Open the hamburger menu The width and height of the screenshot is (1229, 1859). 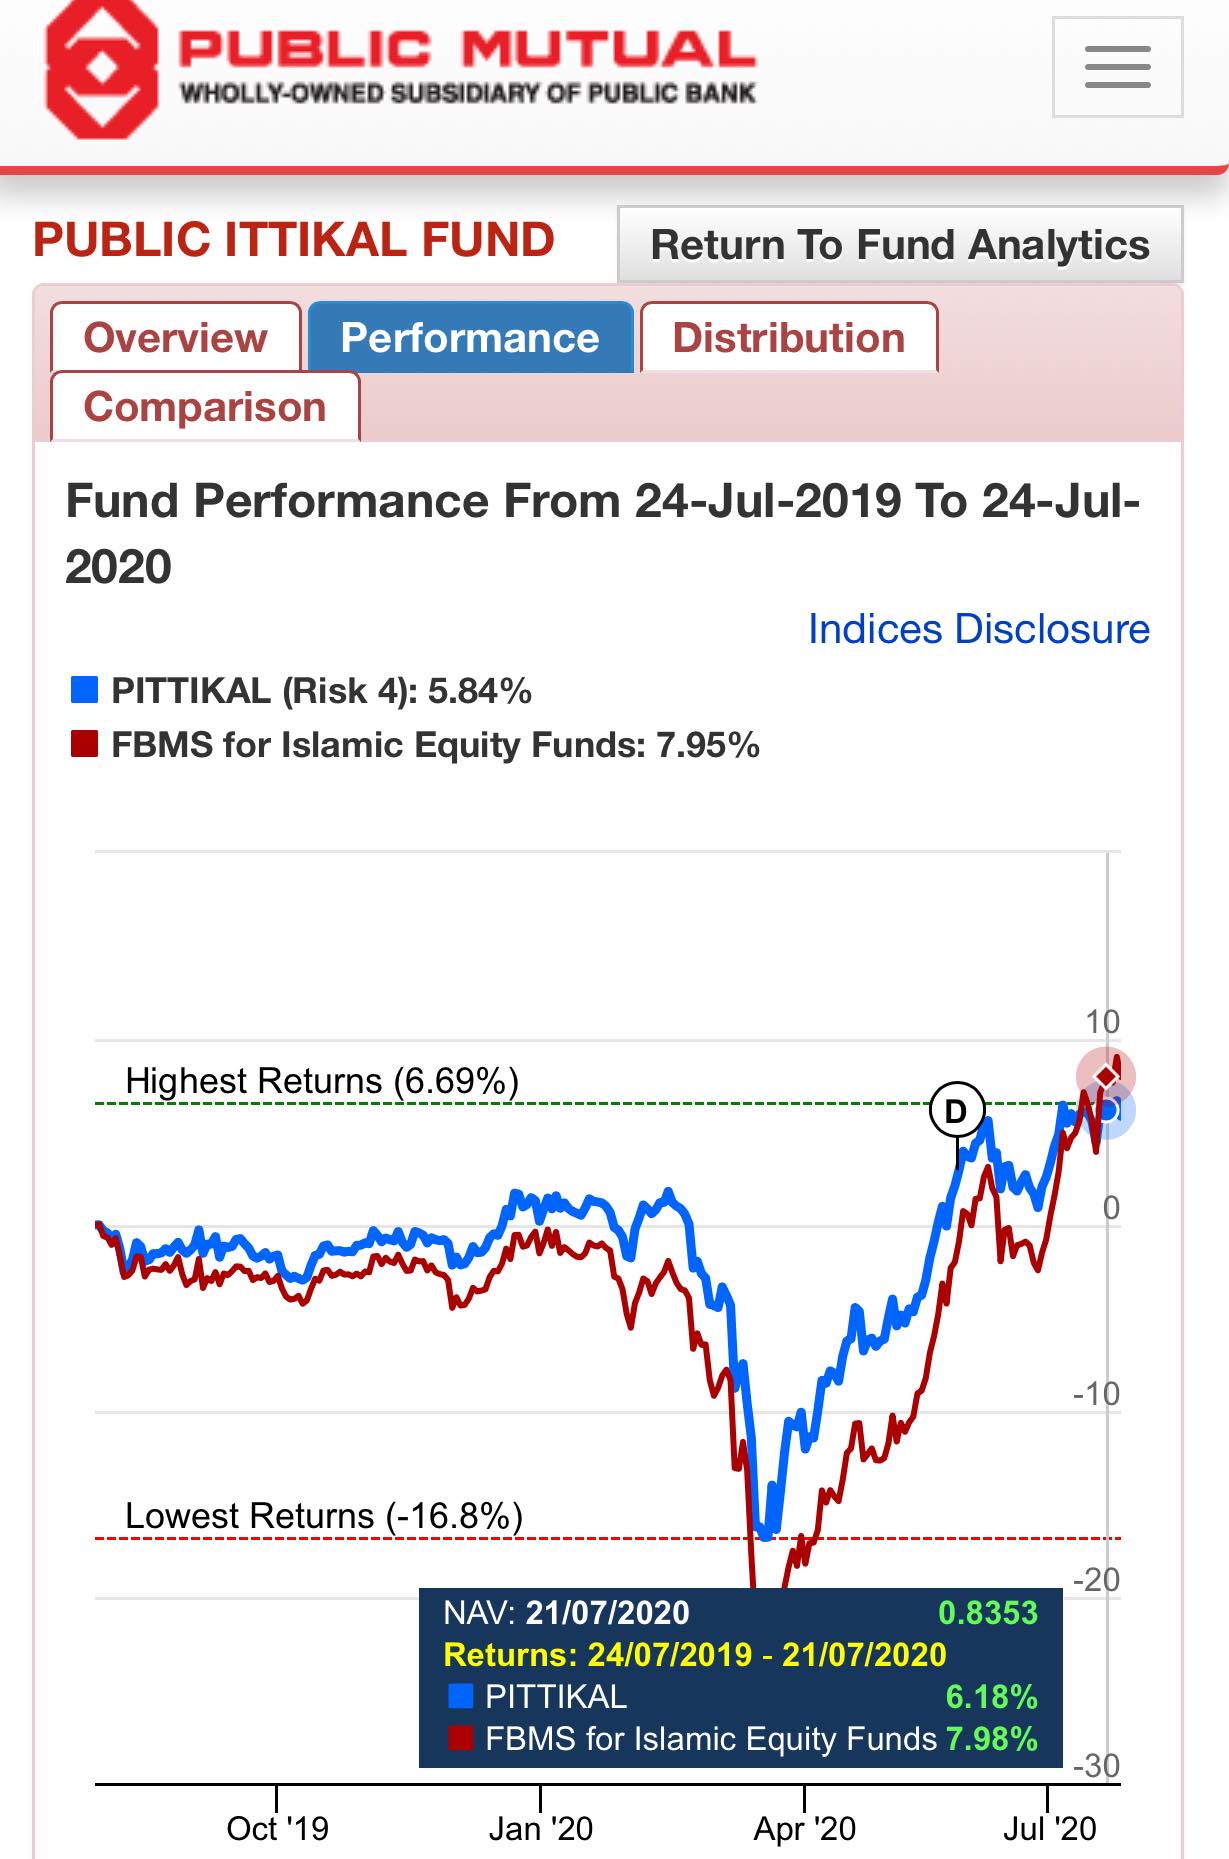click(1117, 67)
